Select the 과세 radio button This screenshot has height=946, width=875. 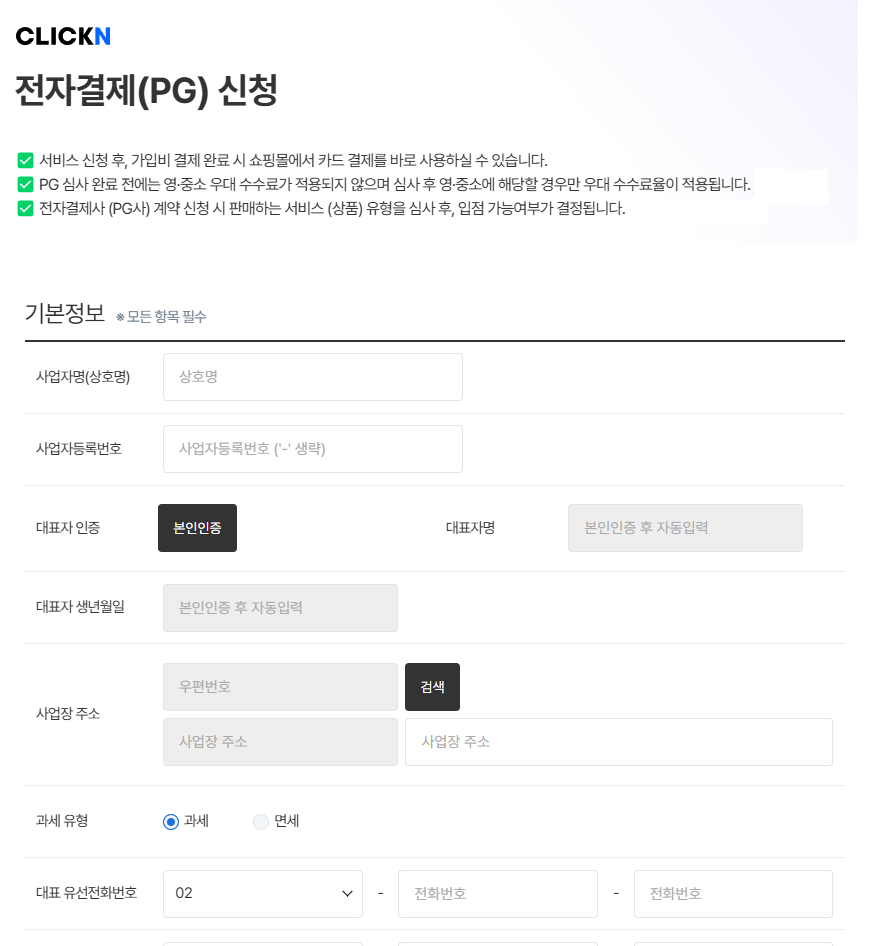click(171, 822)
